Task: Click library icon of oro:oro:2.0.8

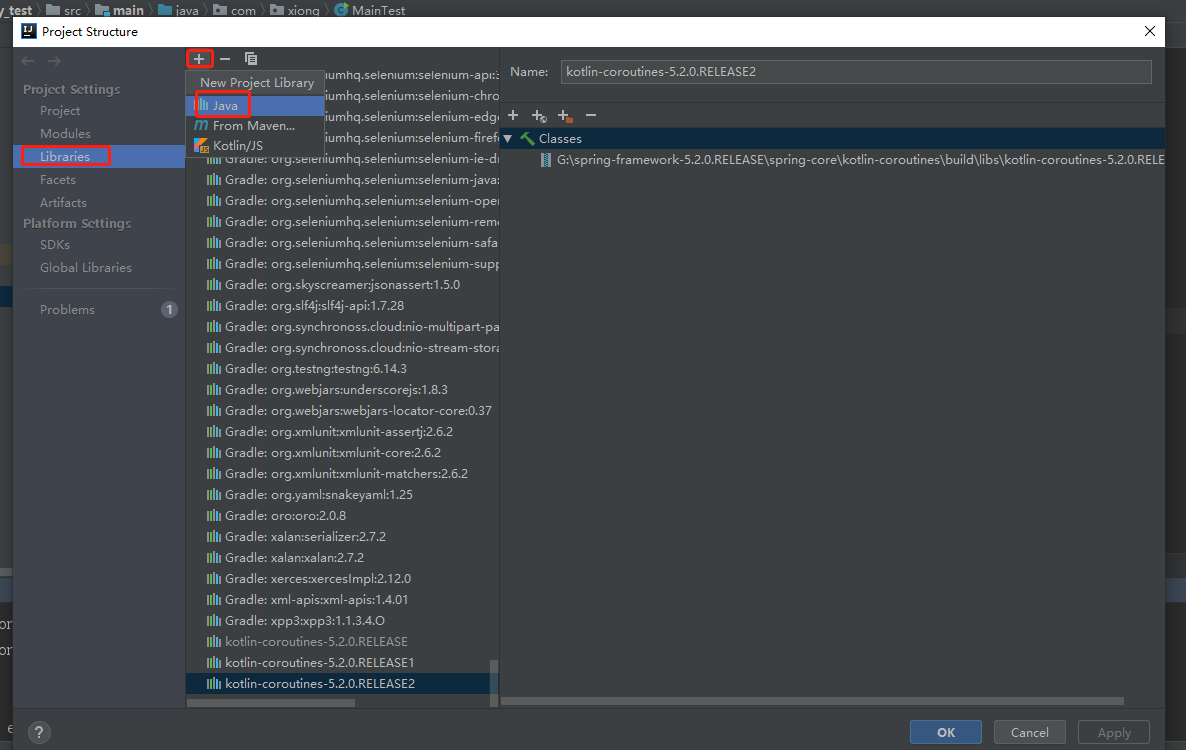Action: pos(214,516)
